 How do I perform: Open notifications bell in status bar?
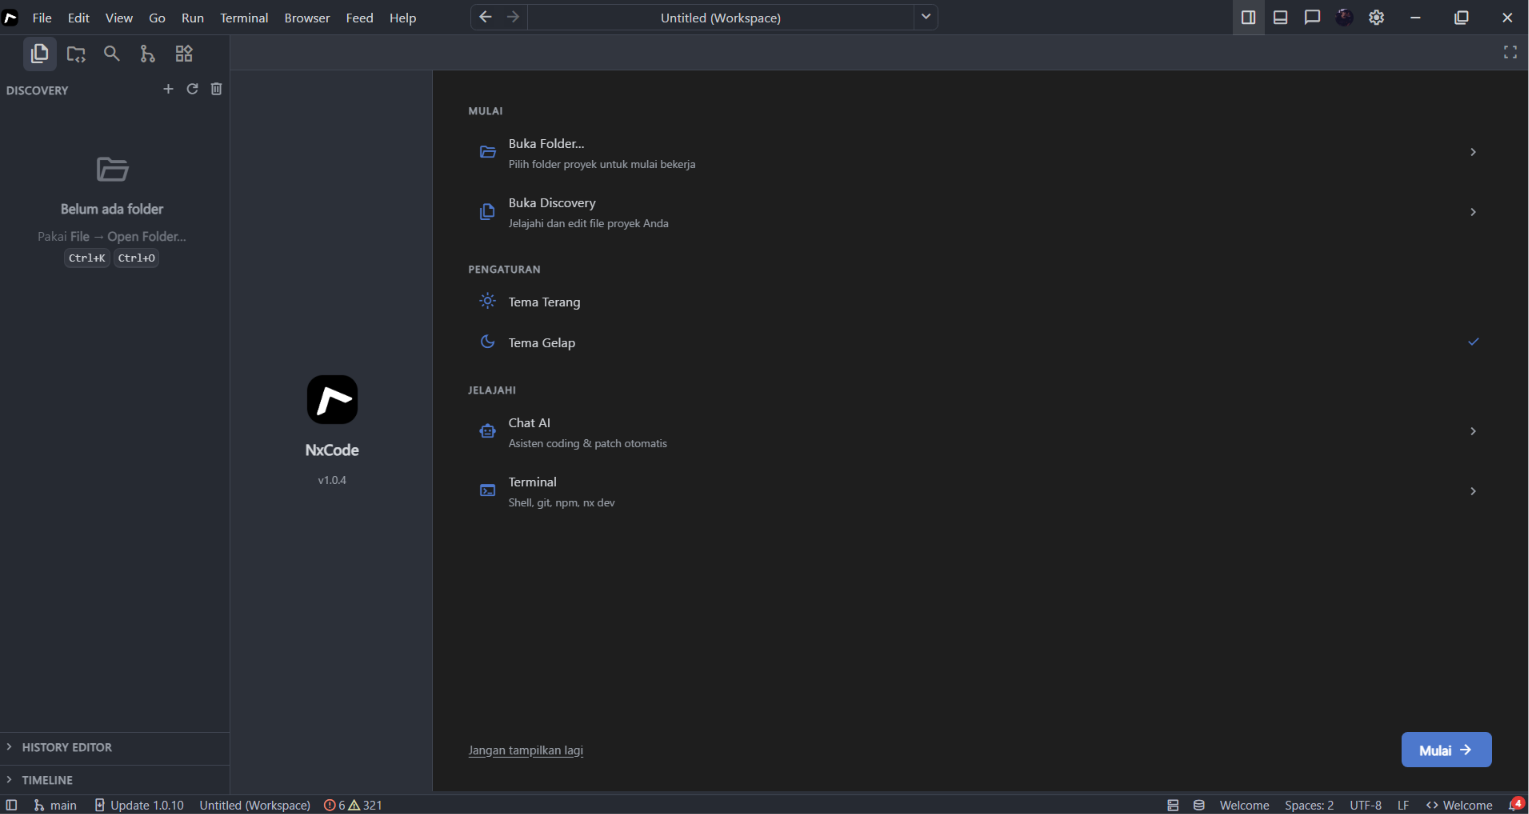pos(1516,805)
